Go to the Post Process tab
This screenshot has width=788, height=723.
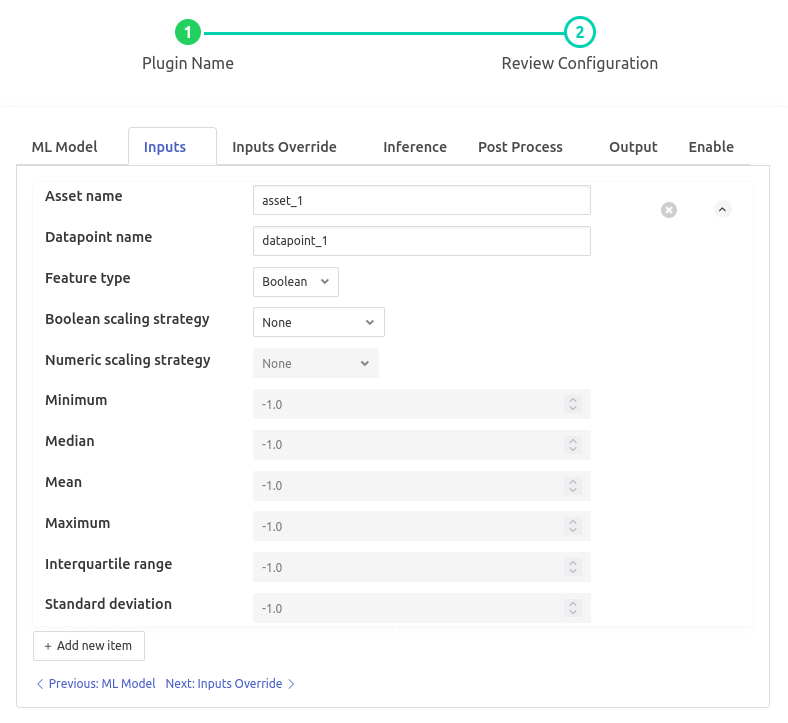click(520, 147)
